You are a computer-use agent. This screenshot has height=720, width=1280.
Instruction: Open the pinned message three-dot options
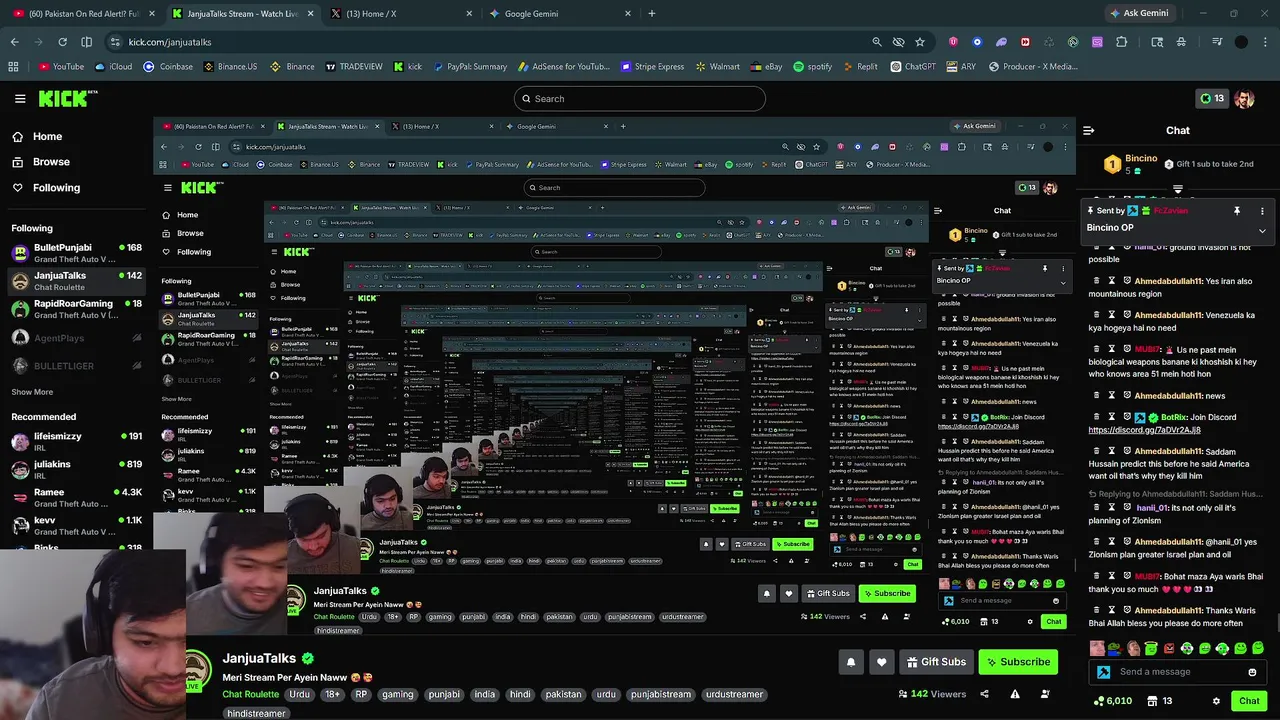click(1262, 211)
